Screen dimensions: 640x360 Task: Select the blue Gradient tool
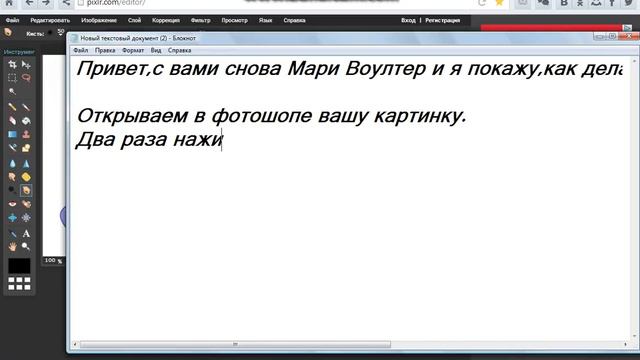pos(12,134)
